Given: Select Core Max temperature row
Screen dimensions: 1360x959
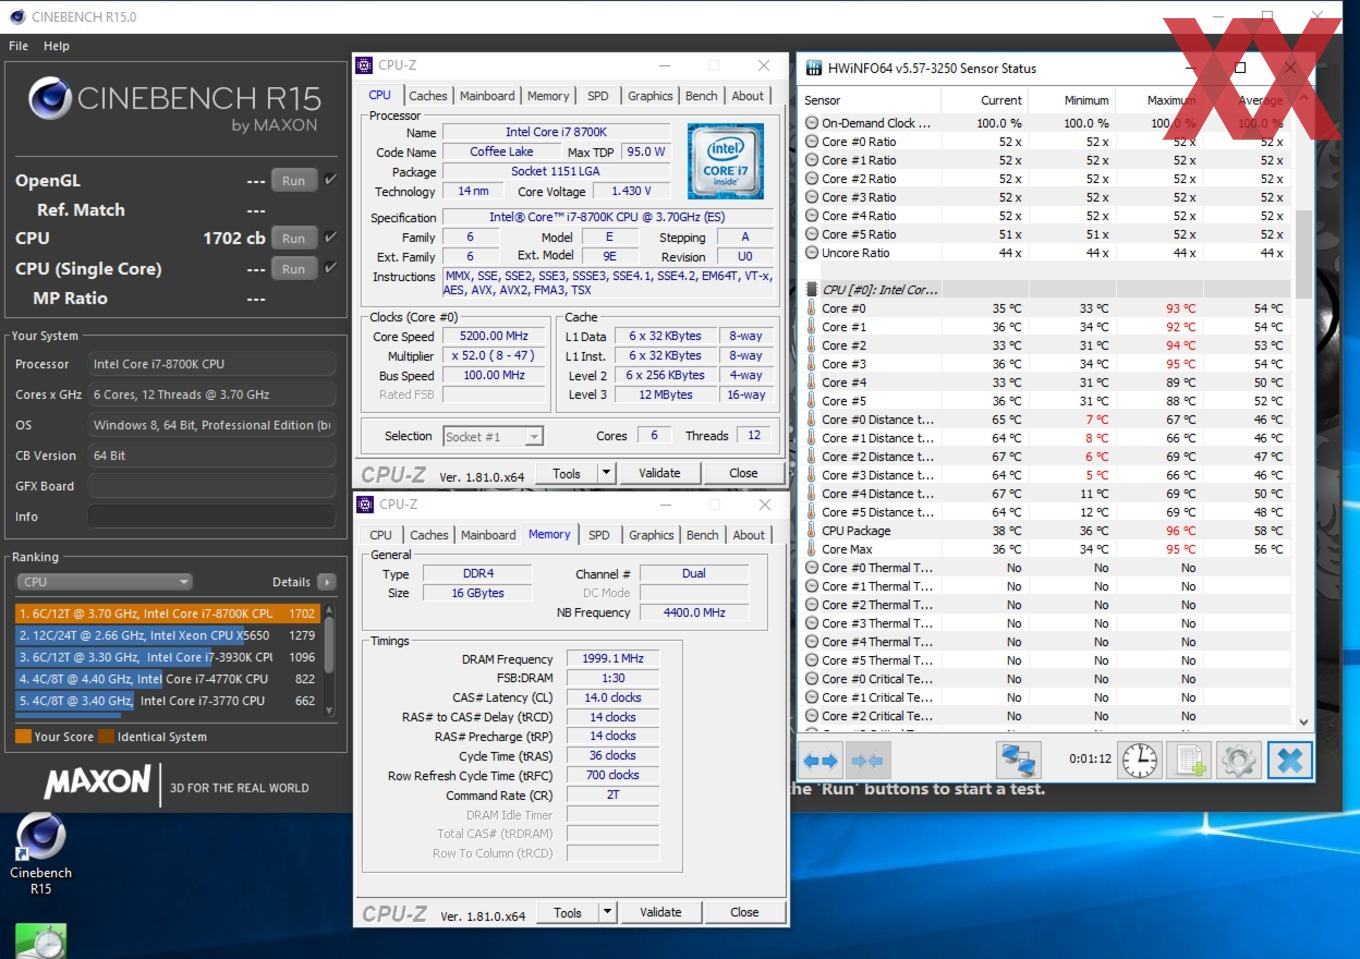Looking at the screenshot, I should point(1046,549).
